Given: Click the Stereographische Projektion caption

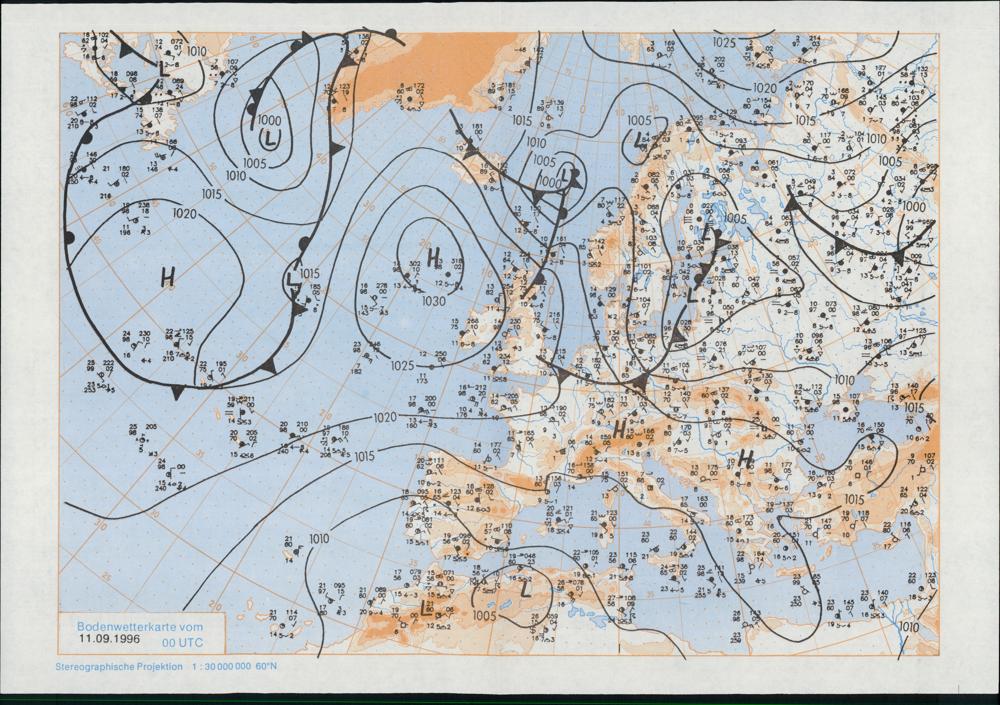Looking at the screenshot, I should [x=119, y=666].
